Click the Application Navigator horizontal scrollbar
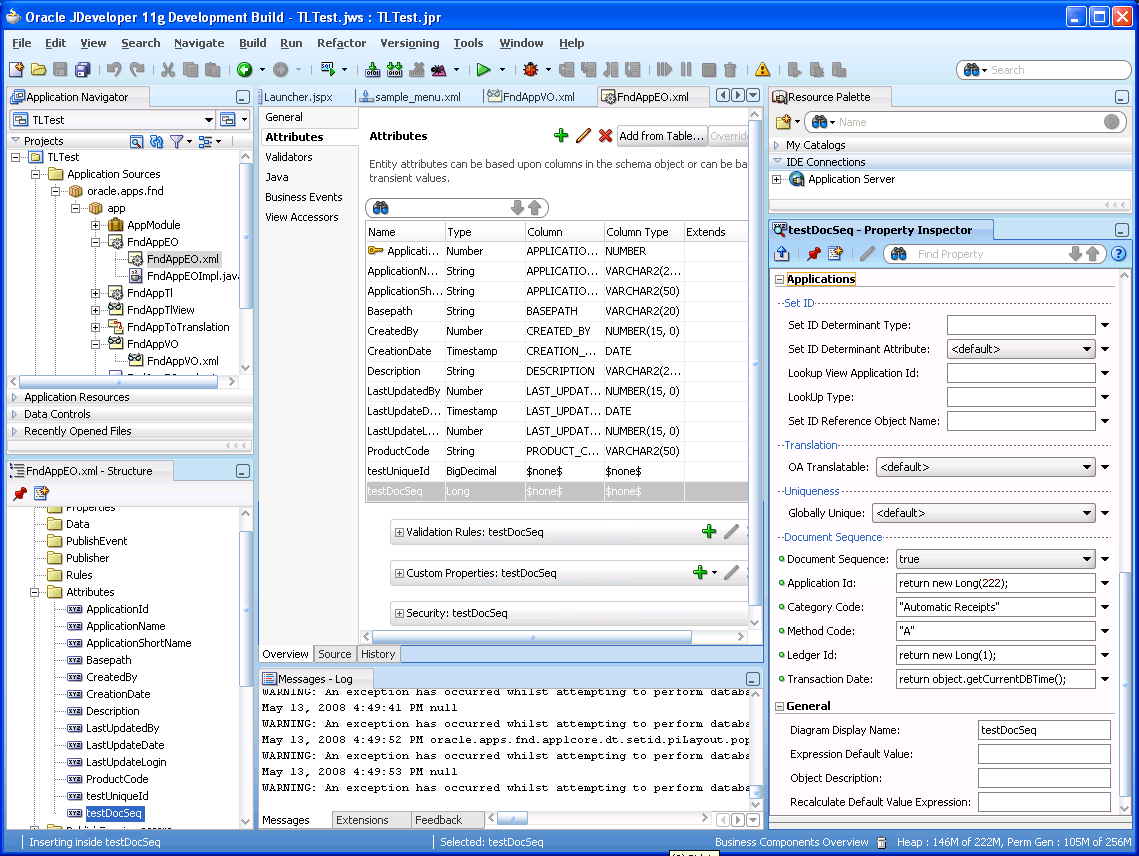 (x=118, y=381)
